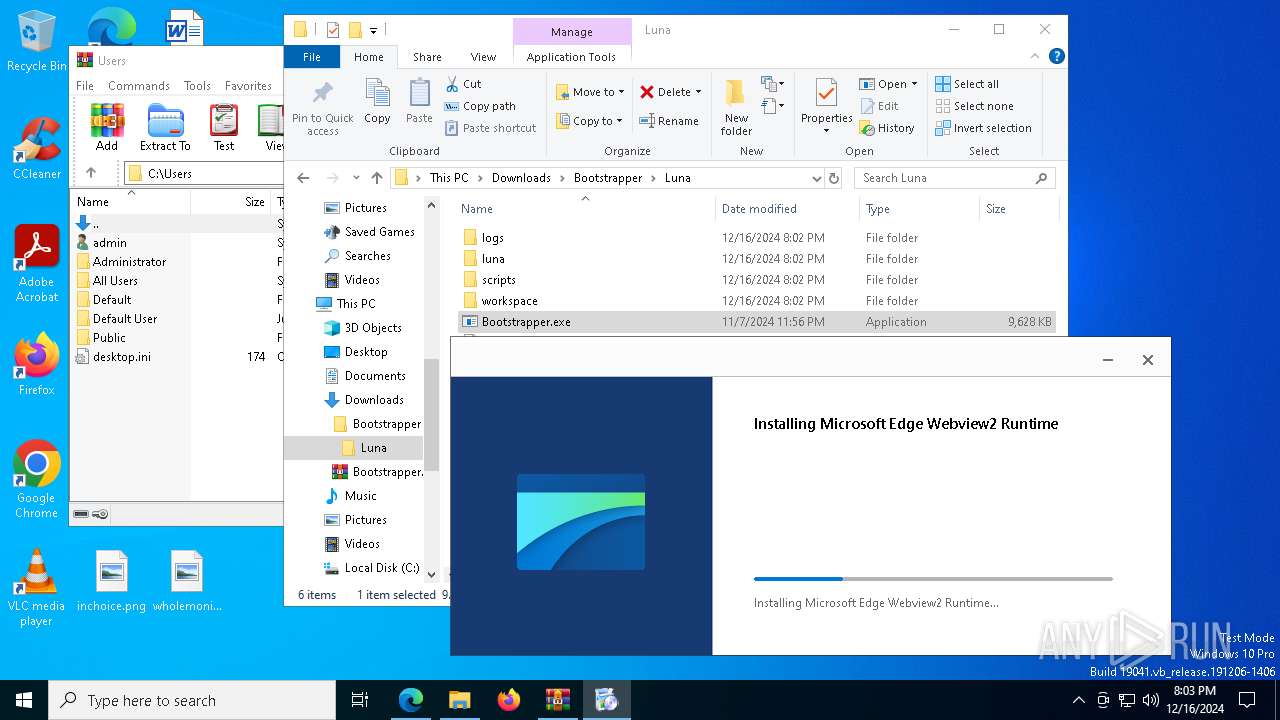Click the WinRAR C:\Users path field
The width and height of the screenshot is (1280, 720).
(x=204, y=173)
